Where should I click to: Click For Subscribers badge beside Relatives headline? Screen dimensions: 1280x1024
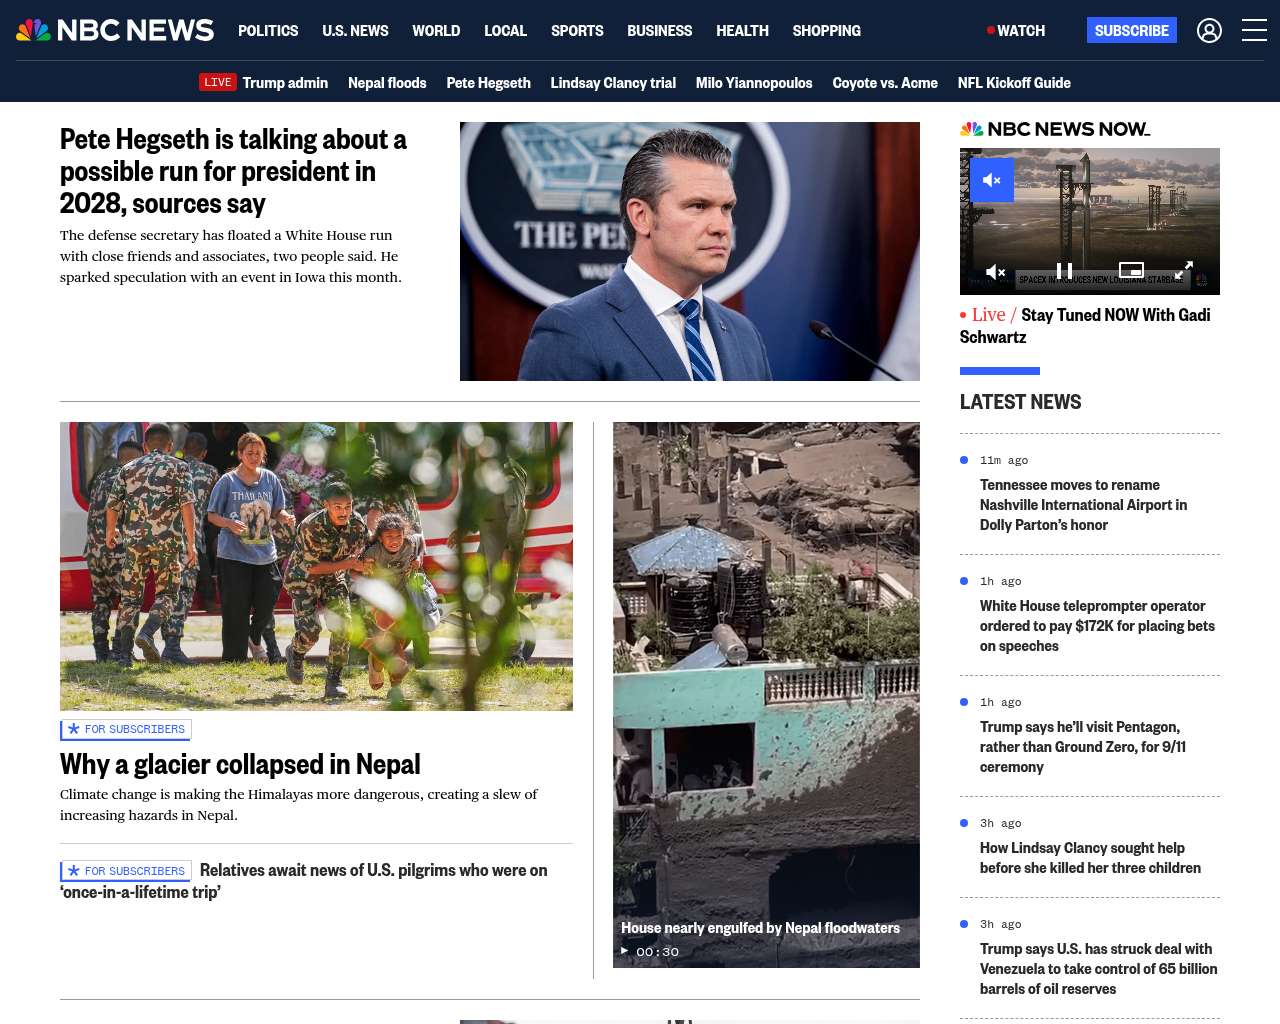pos(126,871)
